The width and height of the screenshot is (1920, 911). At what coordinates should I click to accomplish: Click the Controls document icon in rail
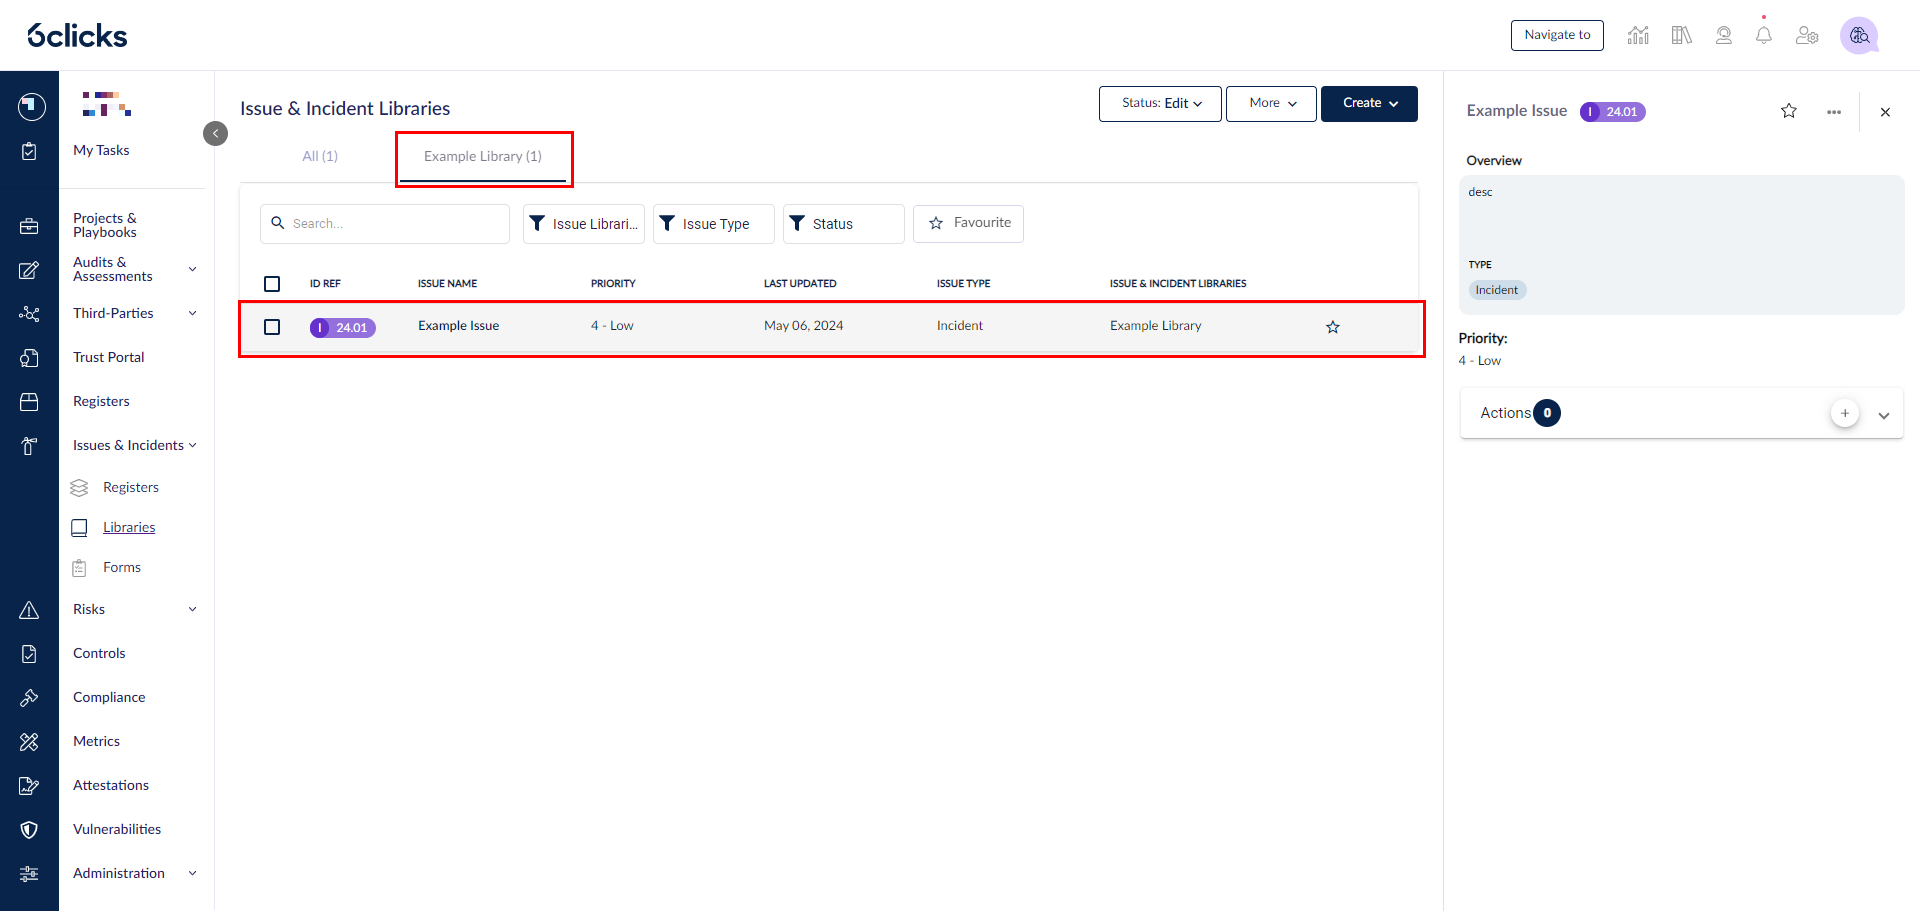[x=30, y=654]
